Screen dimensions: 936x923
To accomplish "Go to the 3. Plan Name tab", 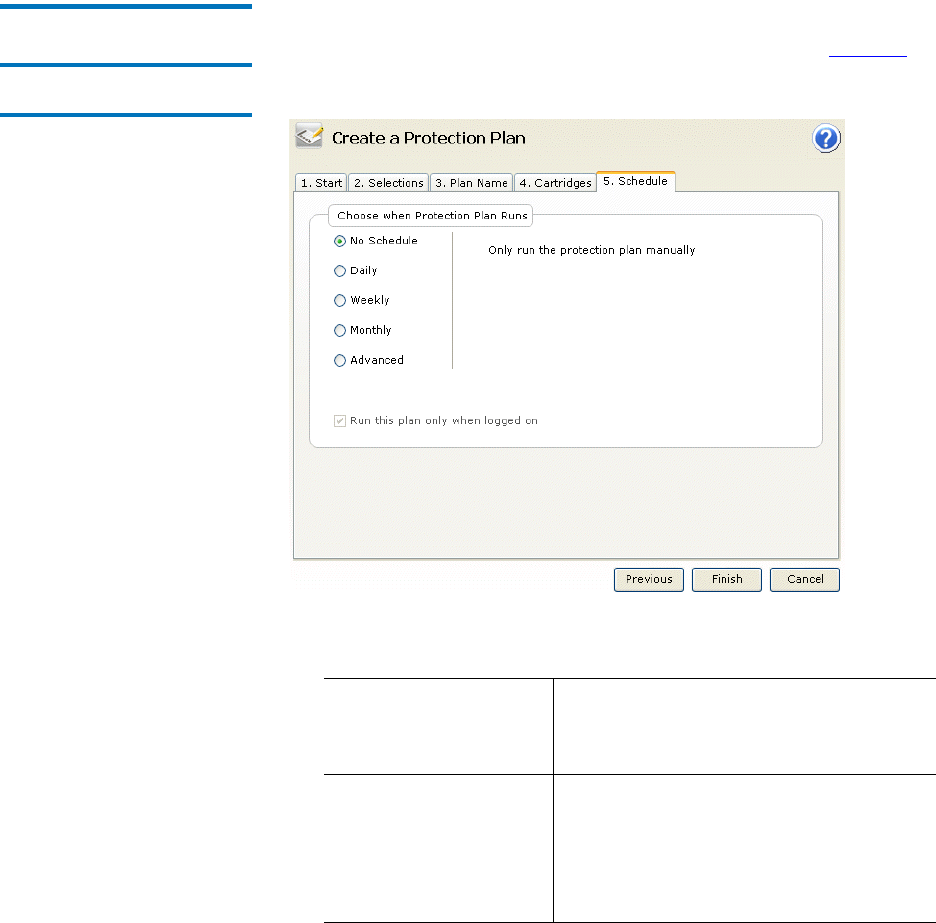I will pyautogui.click(x=470, y=183).
